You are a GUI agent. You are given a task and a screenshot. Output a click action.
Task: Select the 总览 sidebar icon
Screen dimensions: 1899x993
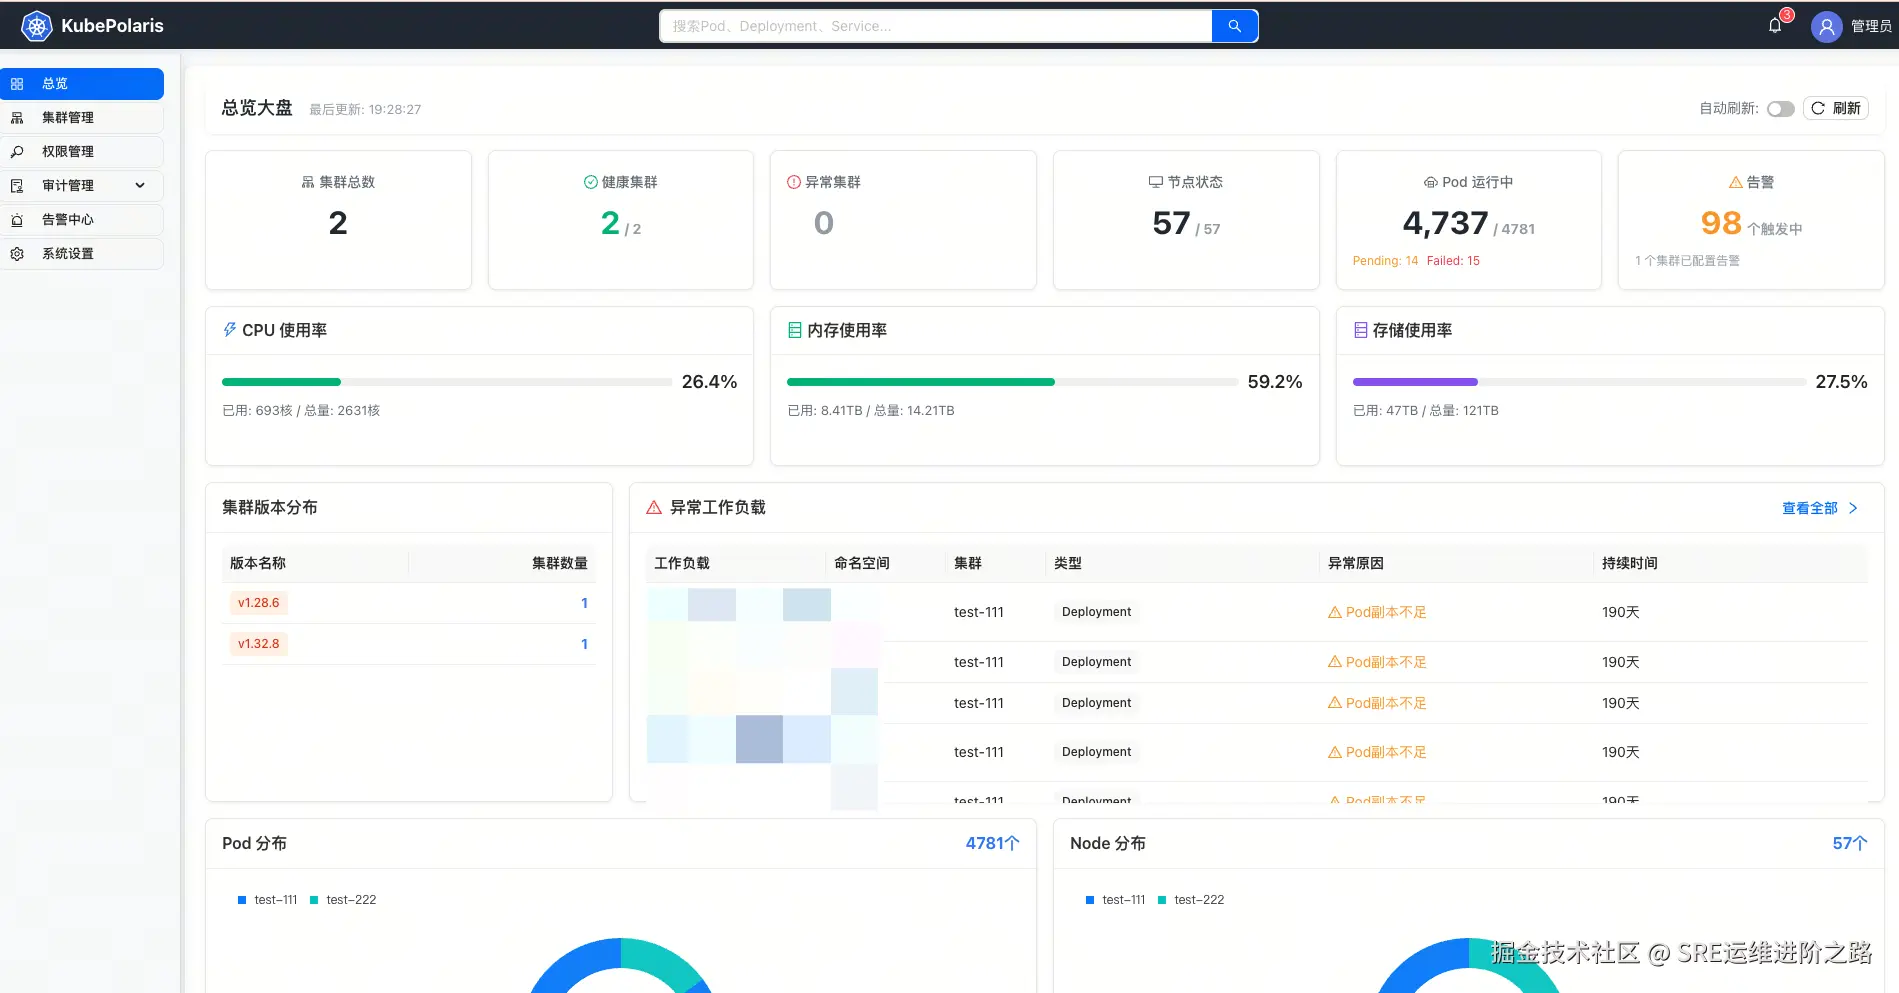point(17,84)
